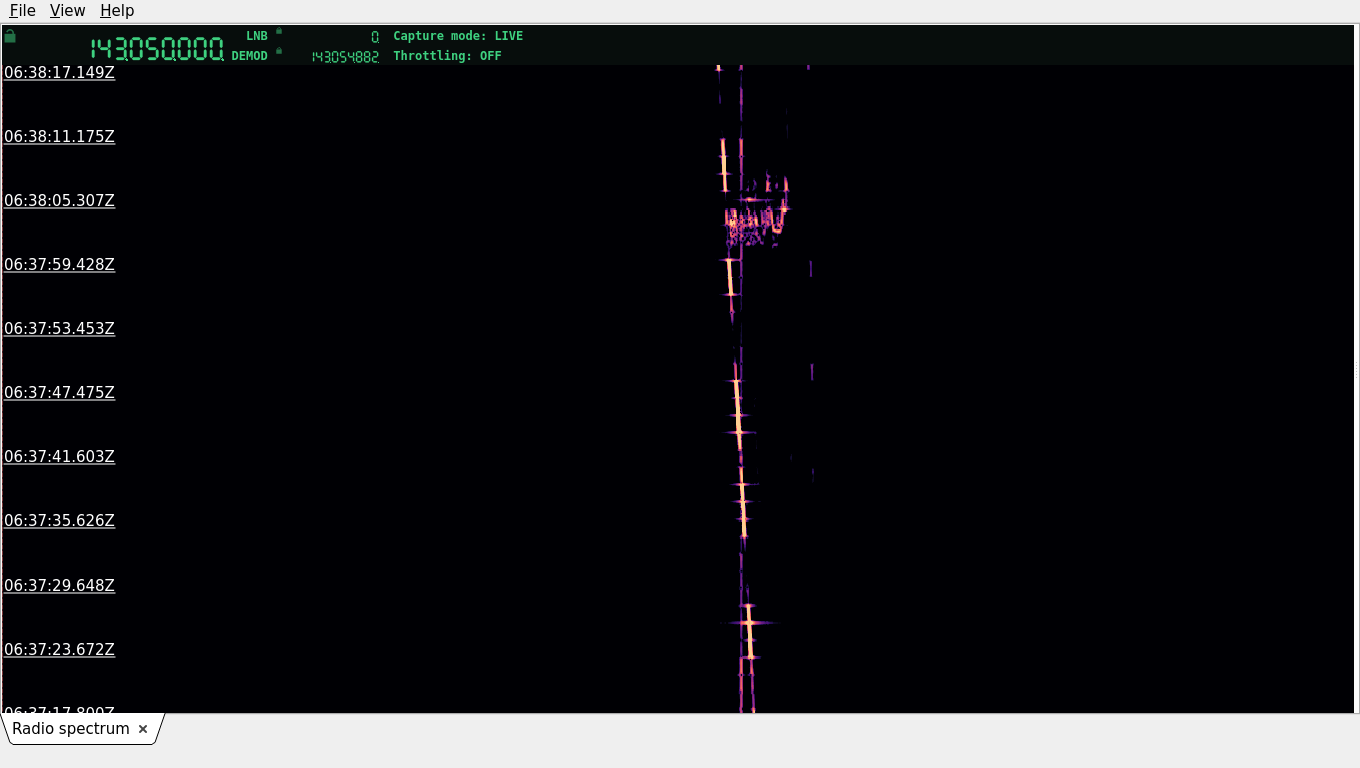Toggle the DEMOD frequency lock icon

[x=279, y=51]
